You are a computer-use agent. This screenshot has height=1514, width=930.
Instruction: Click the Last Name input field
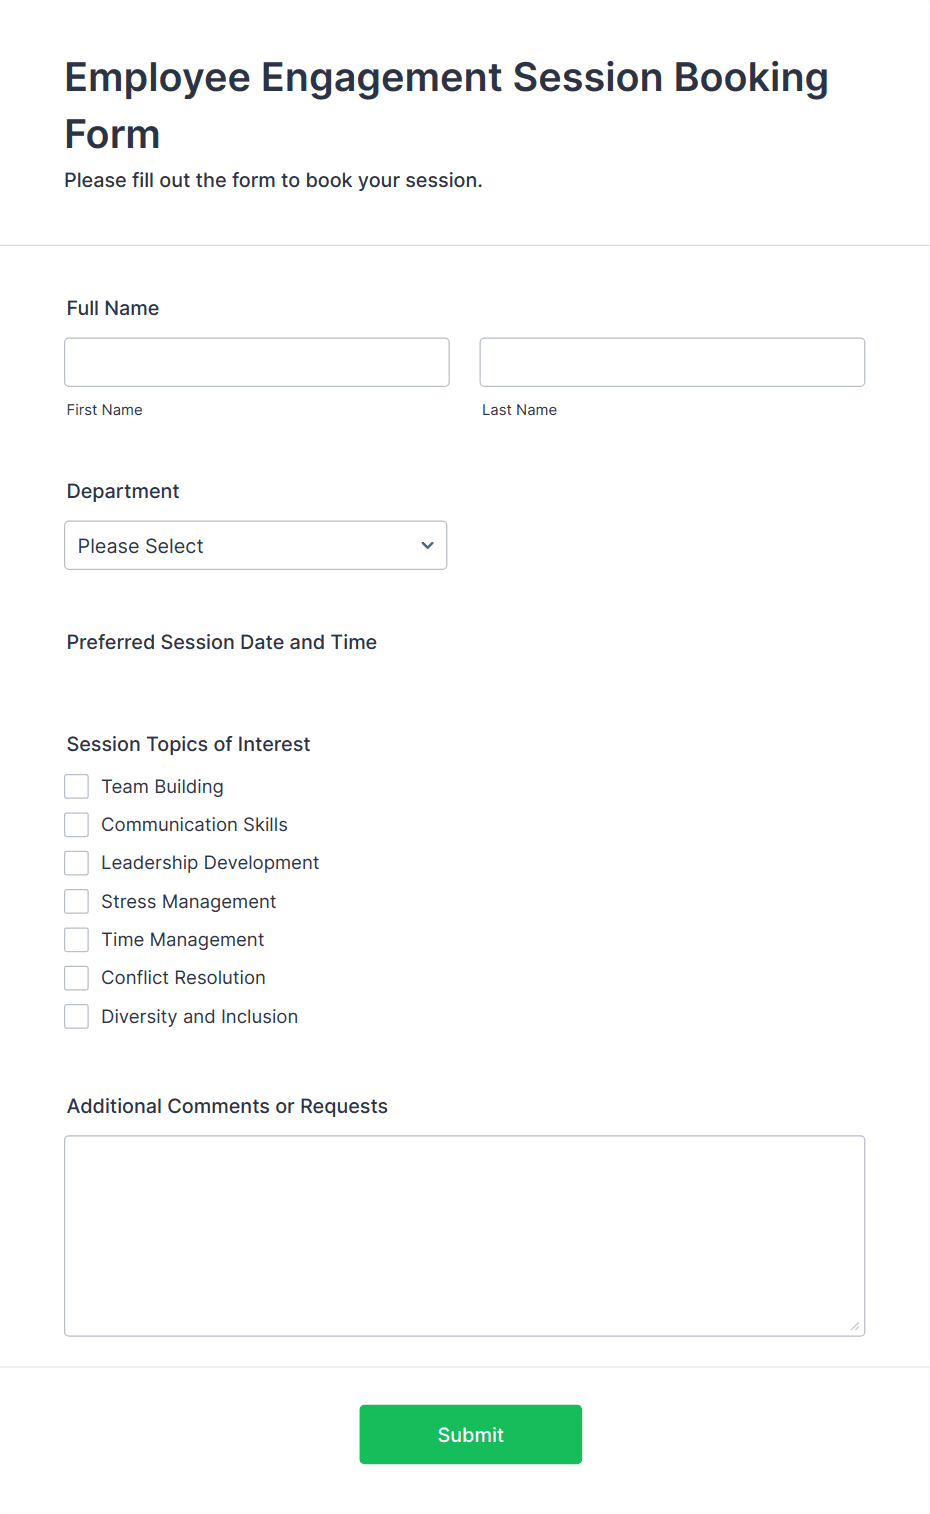(x=672, y=362)
